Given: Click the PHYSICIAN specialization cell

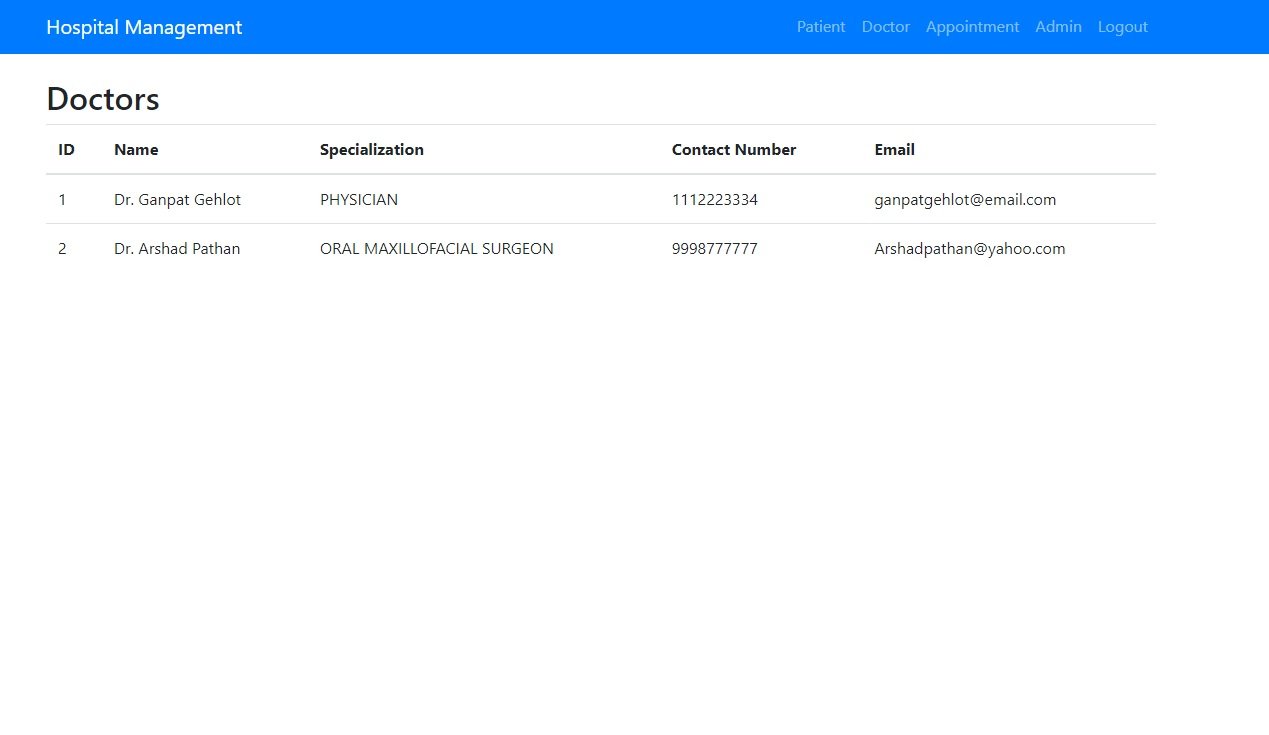Looking at the screenshot, I should [358, 200].
